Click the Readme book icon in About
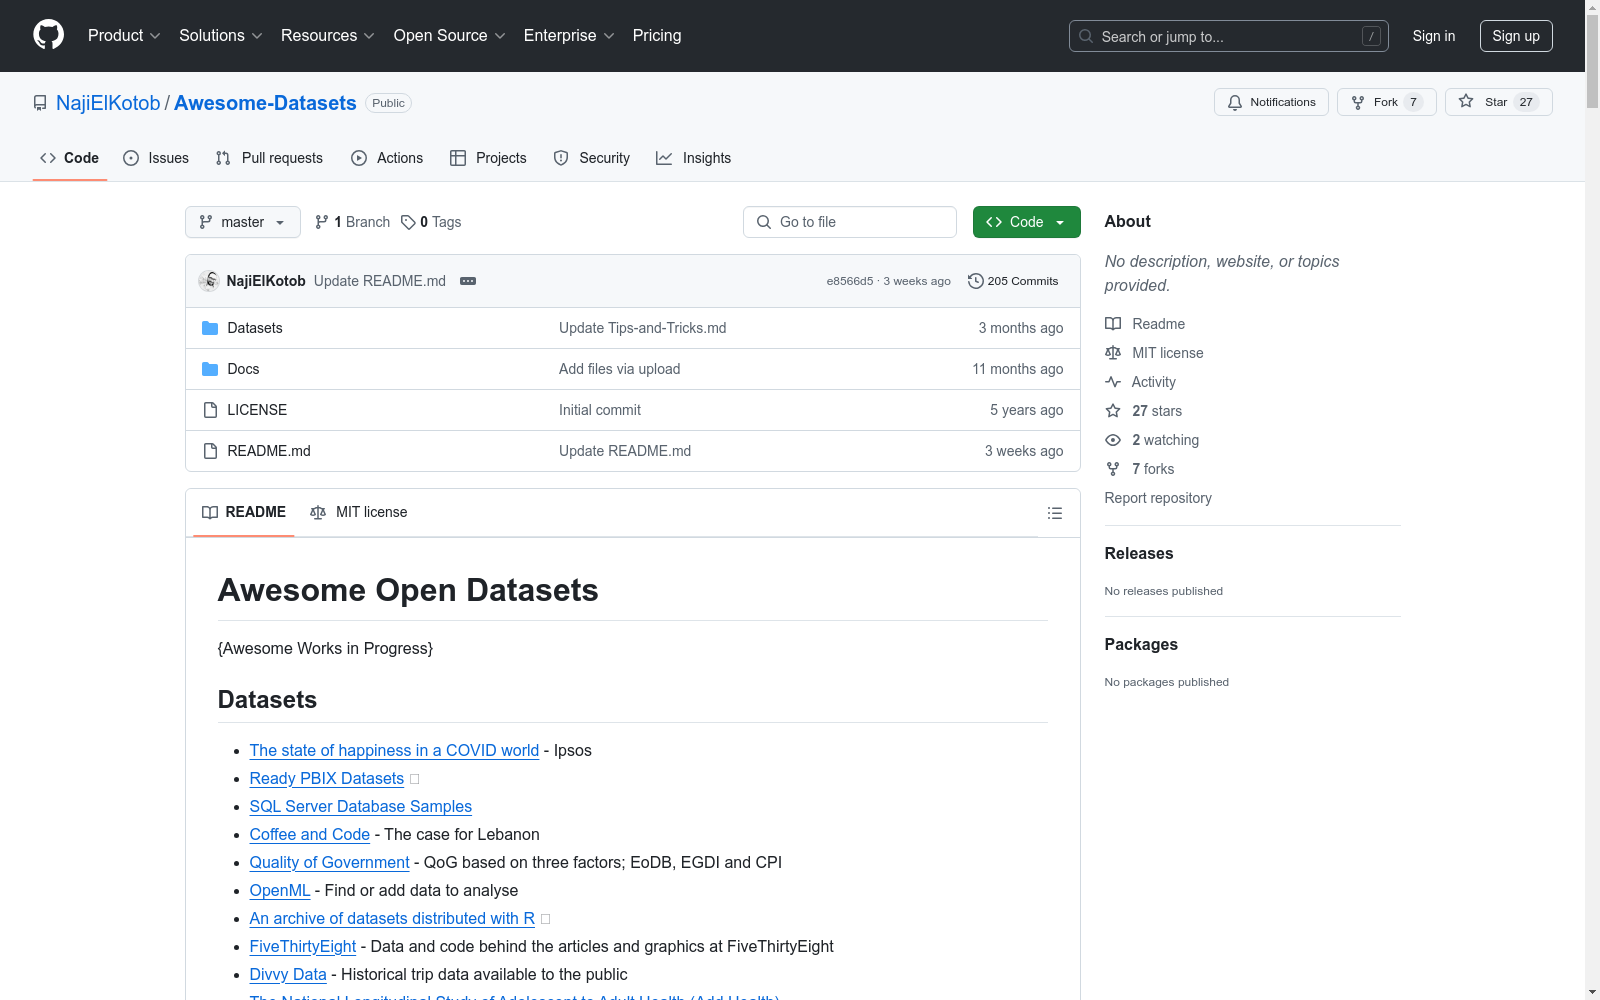The height and width of the screenshot is (1000, 1600). click(1113, 324)
